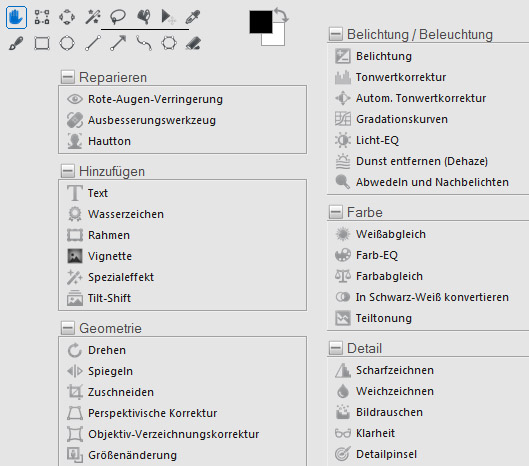Viewport: 529px width, 466px height.
Task: Select the Ellipse drawing tool
Action: tap(67, 43)
